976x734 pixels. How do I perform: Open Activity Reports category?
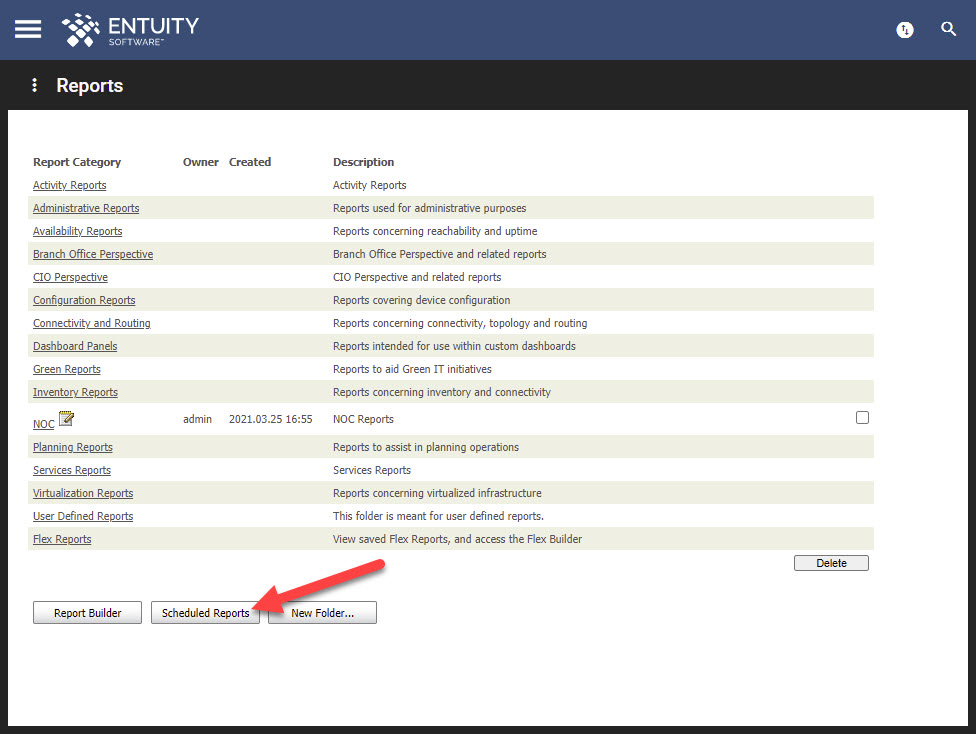70,185
